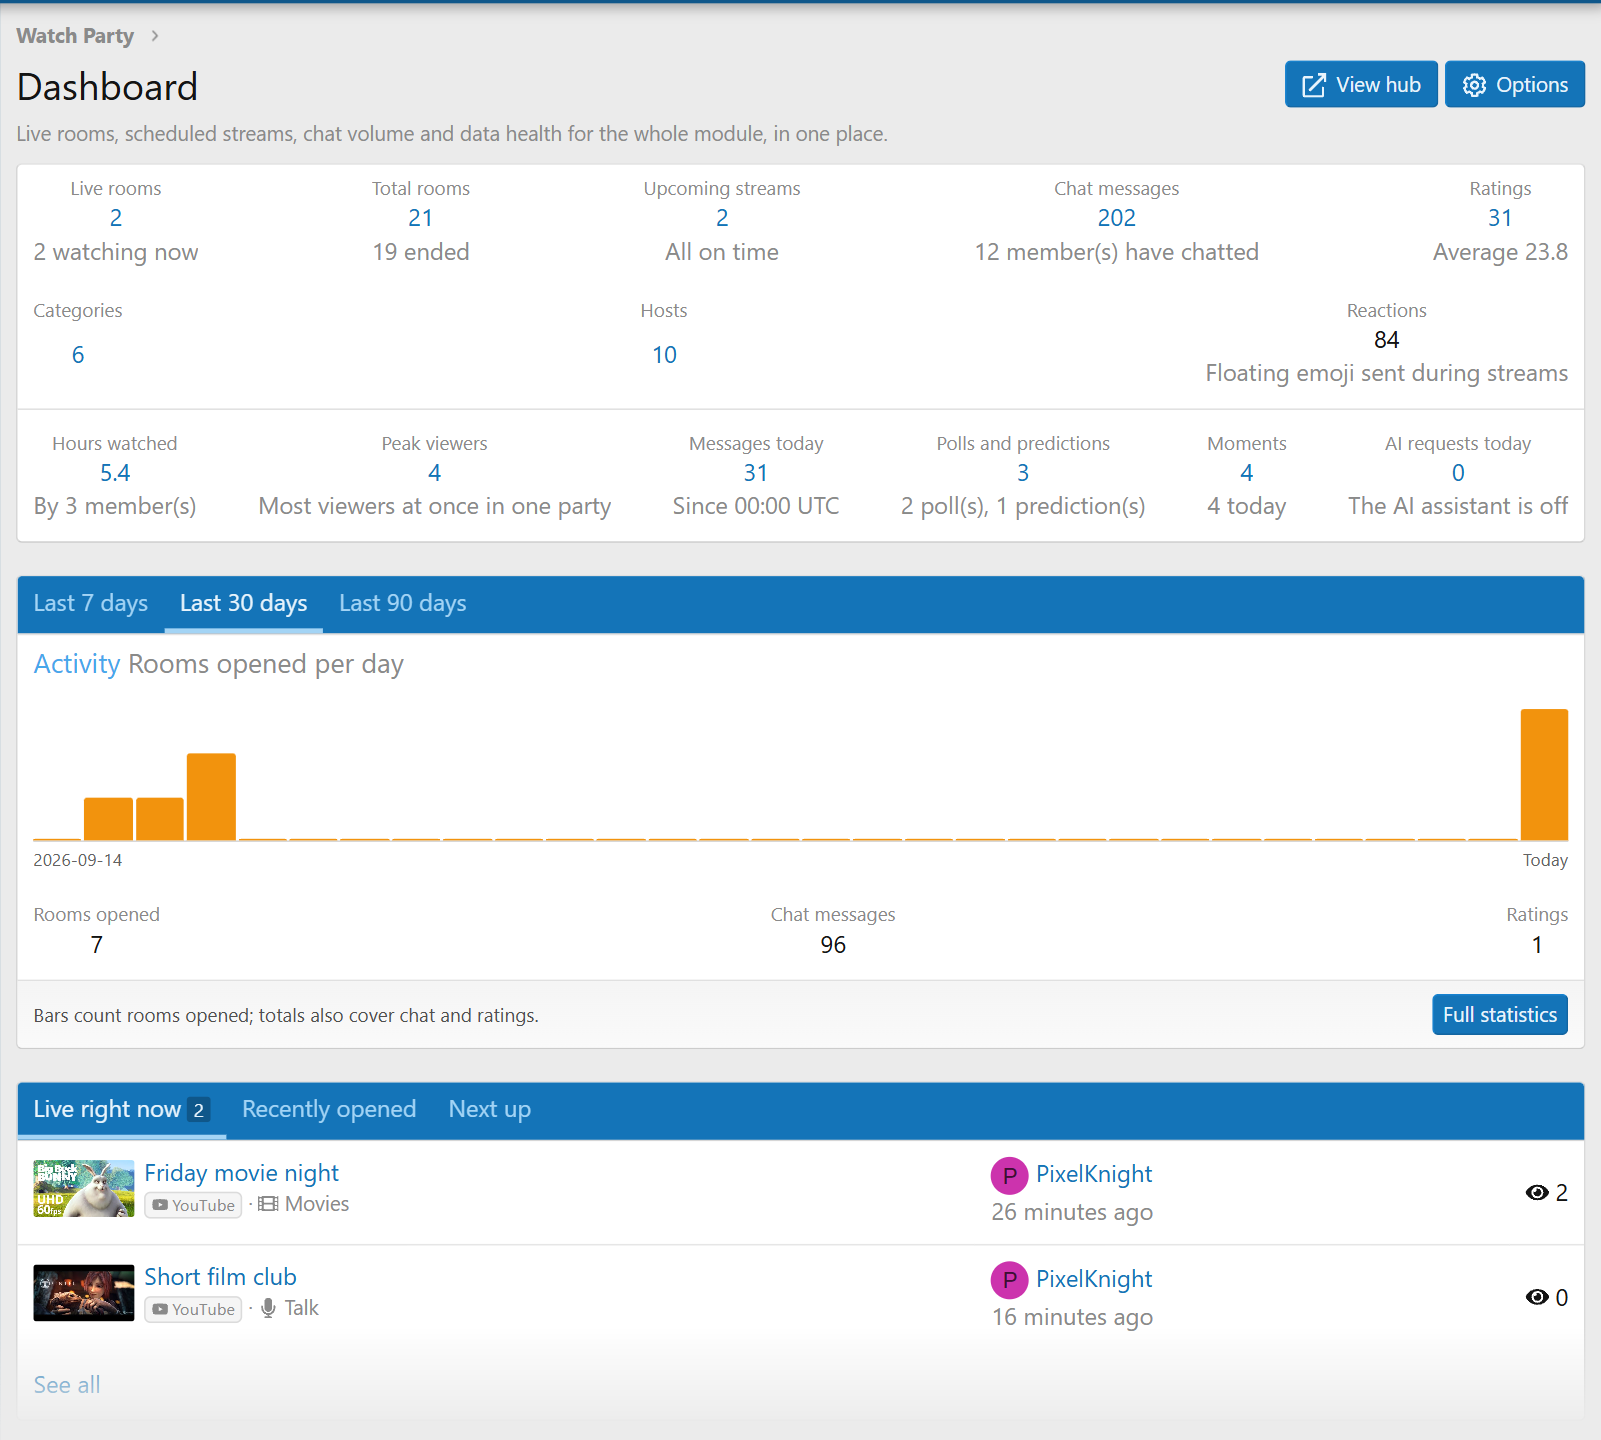Click the Movies category label

[x=317, y=1204]
